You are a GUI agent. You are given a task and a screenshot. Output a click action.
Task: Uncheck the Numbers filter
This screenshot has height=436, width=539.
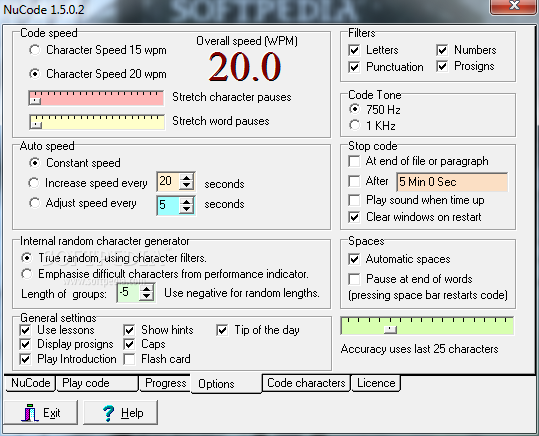pos(442,50)
